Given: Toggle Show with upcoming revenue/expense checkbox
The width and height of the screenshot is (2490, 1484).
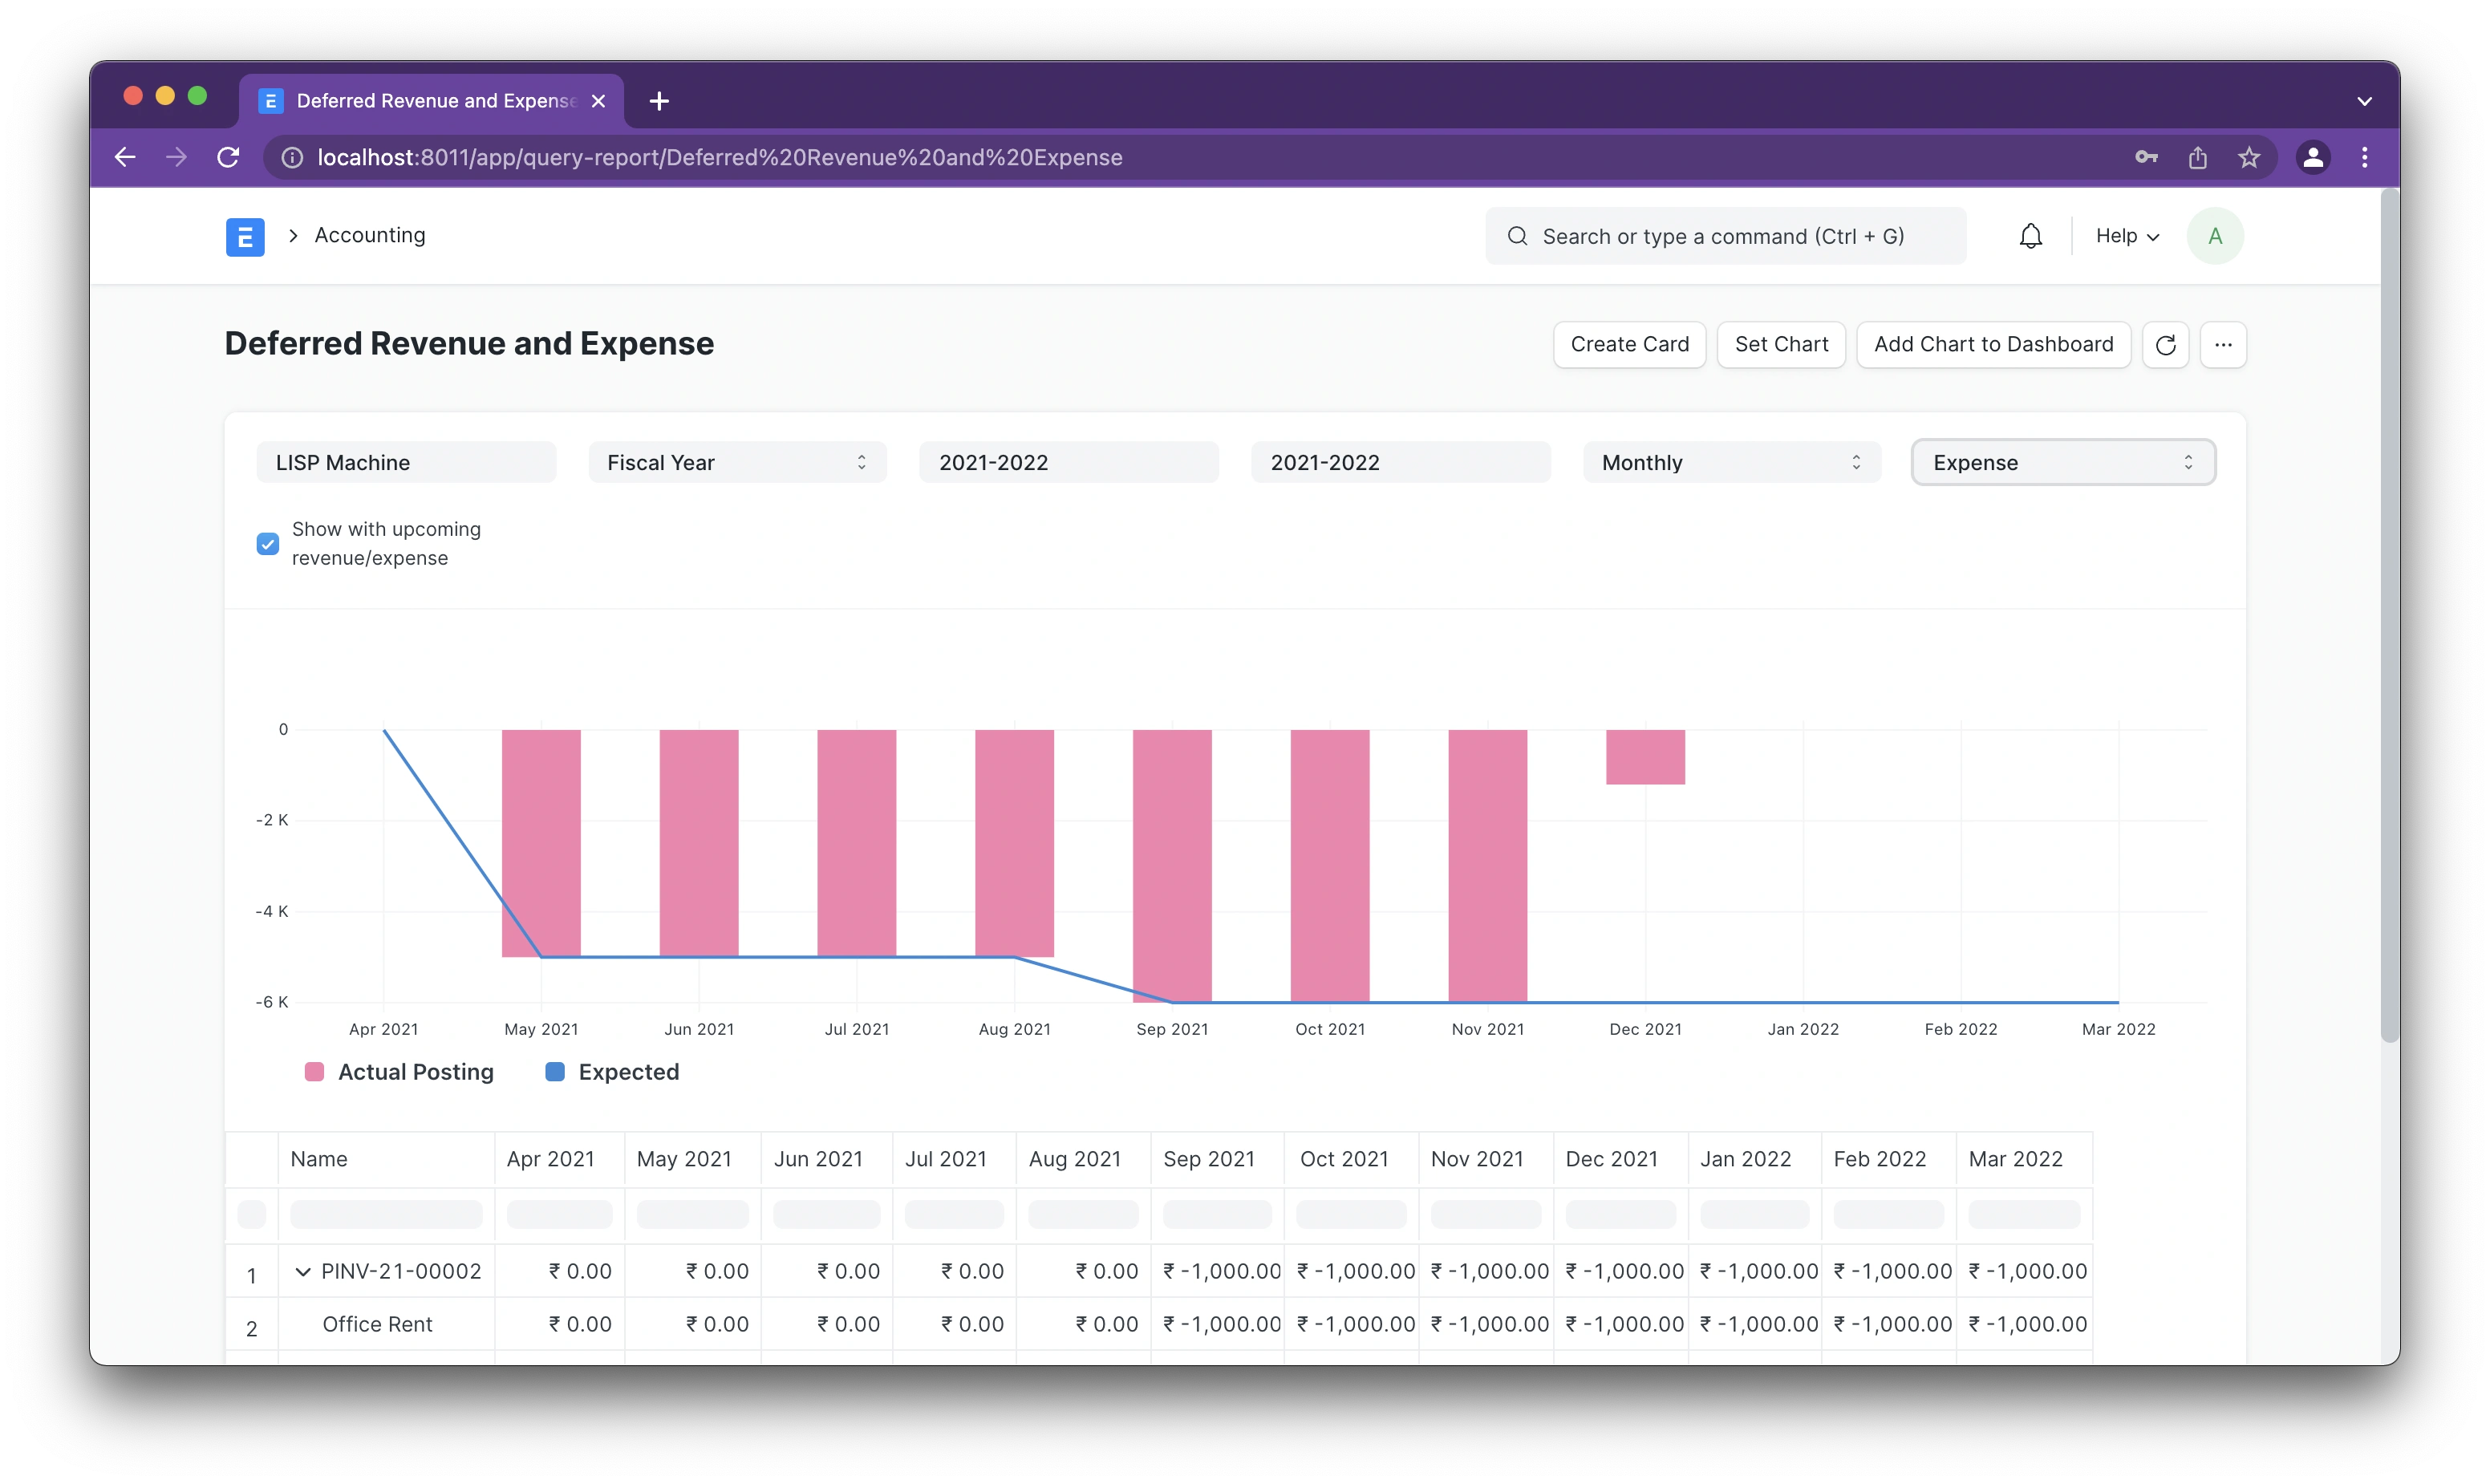Looking at the screenshot, I should tap(269, 542).
